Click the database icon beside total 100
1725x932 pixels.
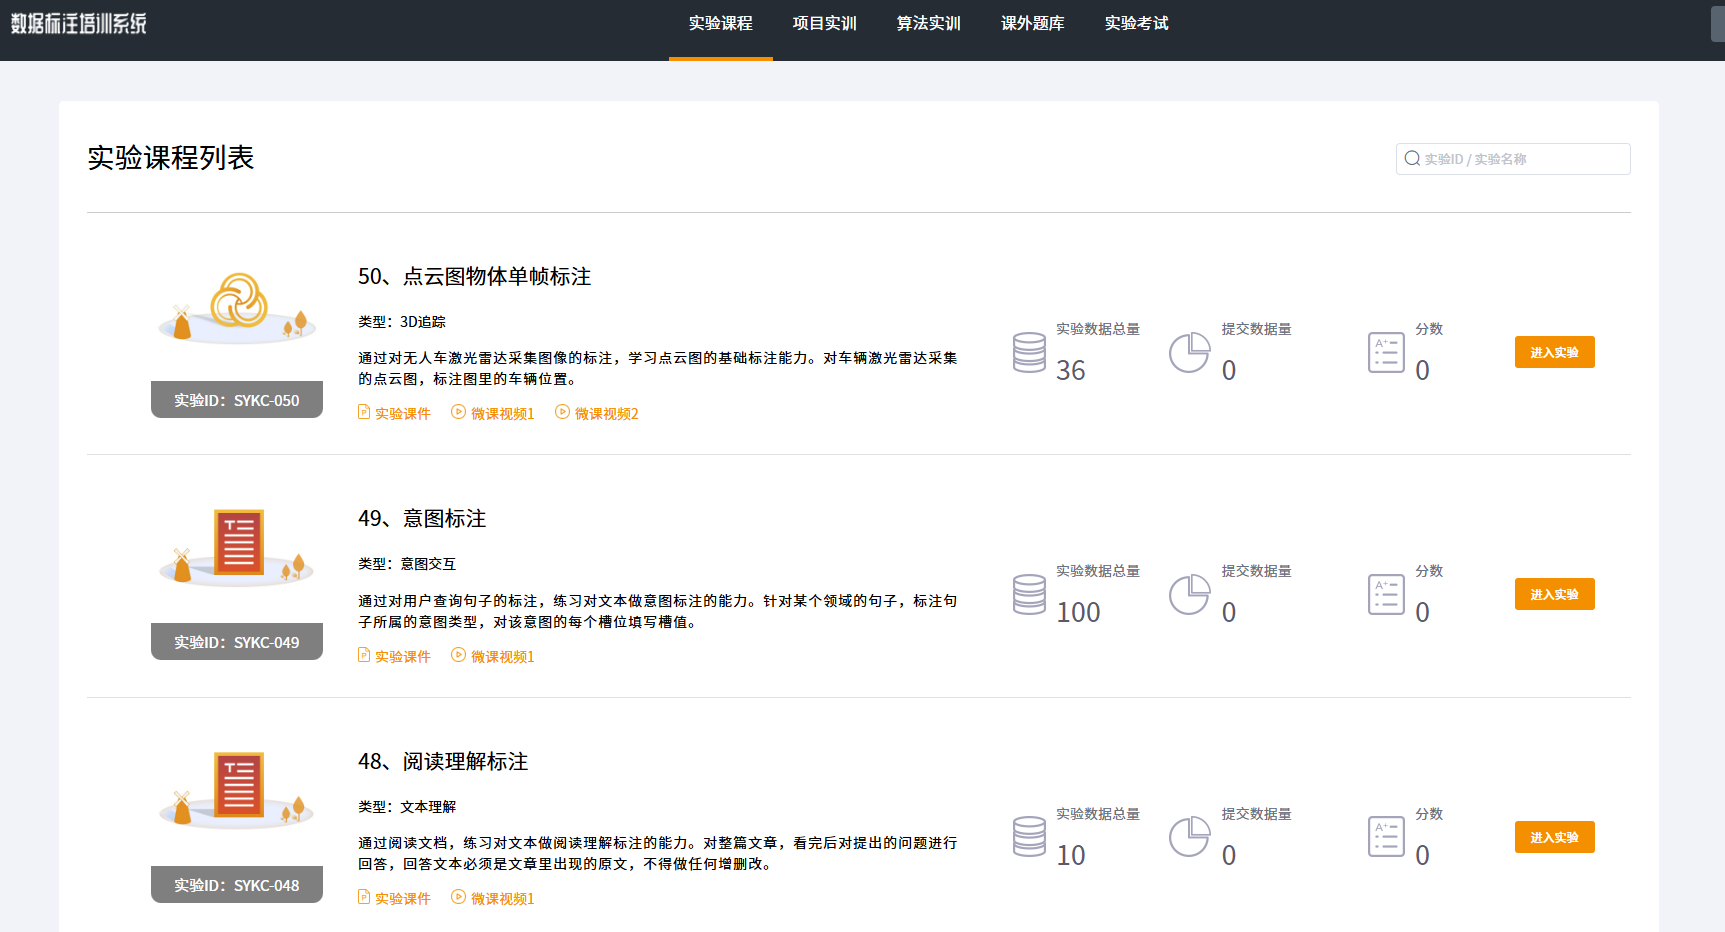(x=1029, y=594)
